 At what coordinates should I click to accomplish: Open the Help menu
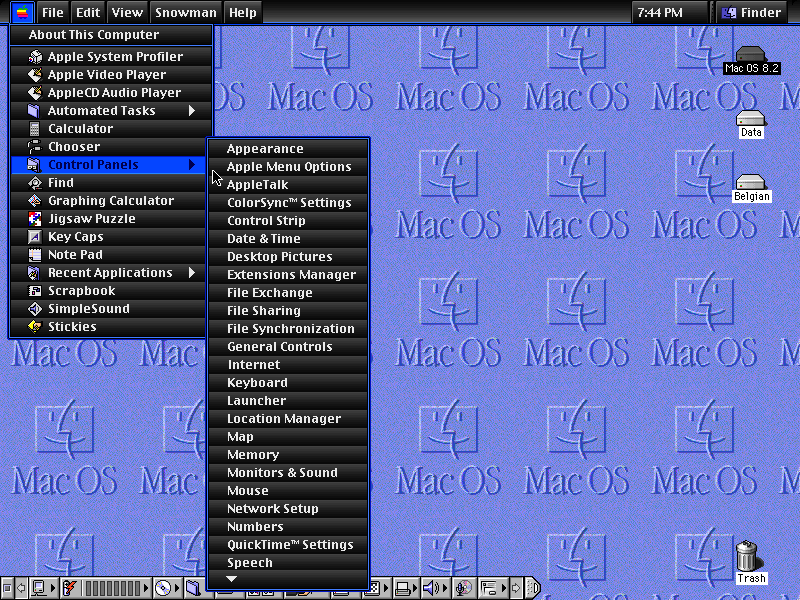(242, 12)
